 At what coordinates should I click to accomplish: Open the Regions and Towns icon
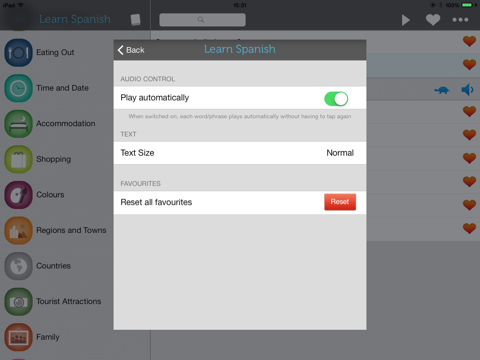coord(18,231)
